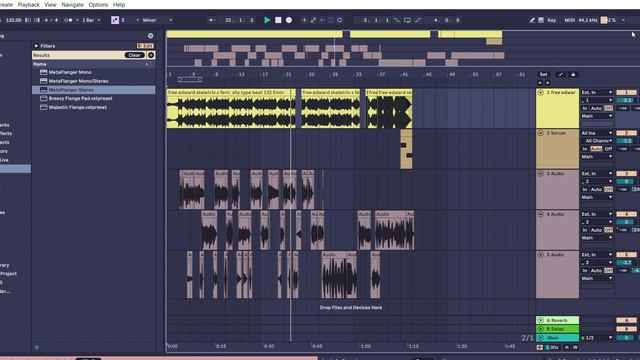
Task: Toggle the Key Map Mode button
Action: tap(552, 20)
